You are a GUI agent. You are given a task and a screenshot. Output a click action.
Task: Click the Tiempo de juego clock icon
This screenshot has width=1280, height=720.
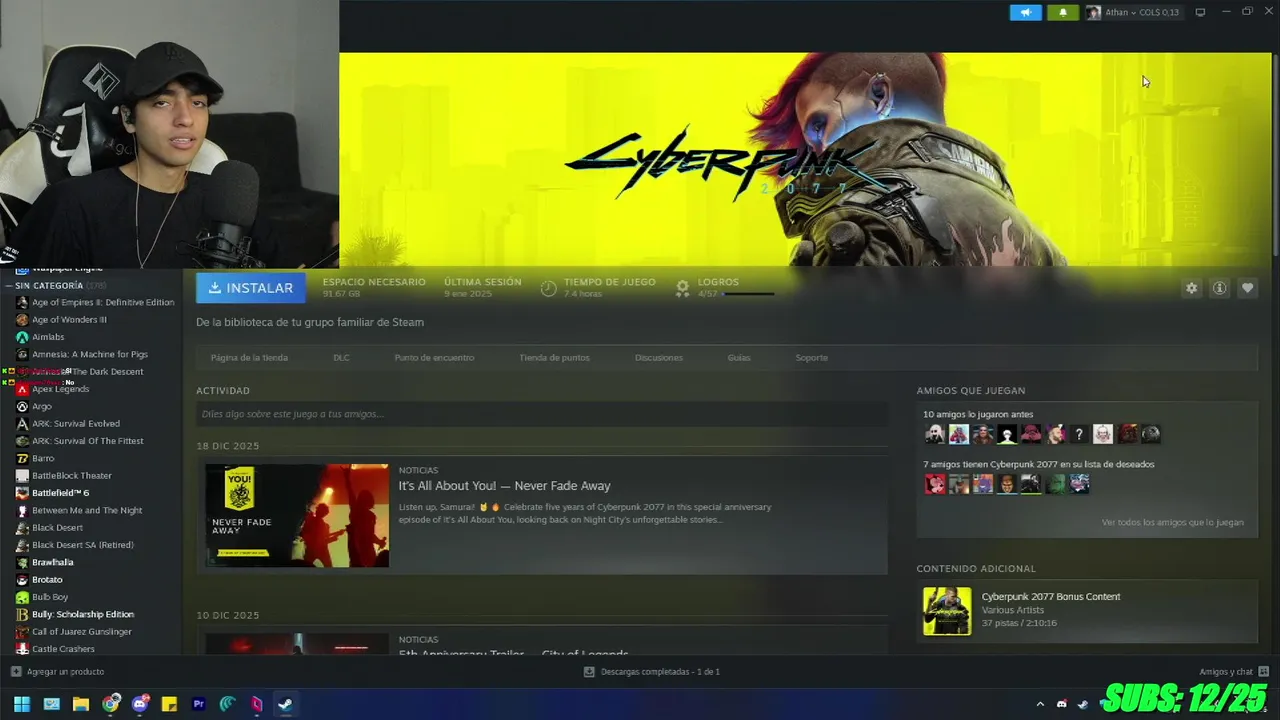(x=548, y=288)
